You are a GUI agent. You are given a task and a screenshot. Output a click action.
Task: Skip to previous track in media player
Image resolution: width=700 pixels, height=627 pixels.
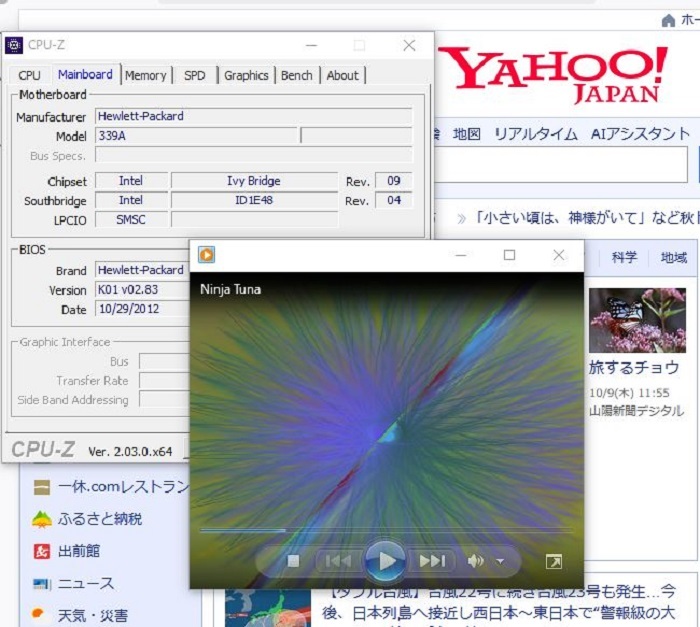(x=337, y=561)
